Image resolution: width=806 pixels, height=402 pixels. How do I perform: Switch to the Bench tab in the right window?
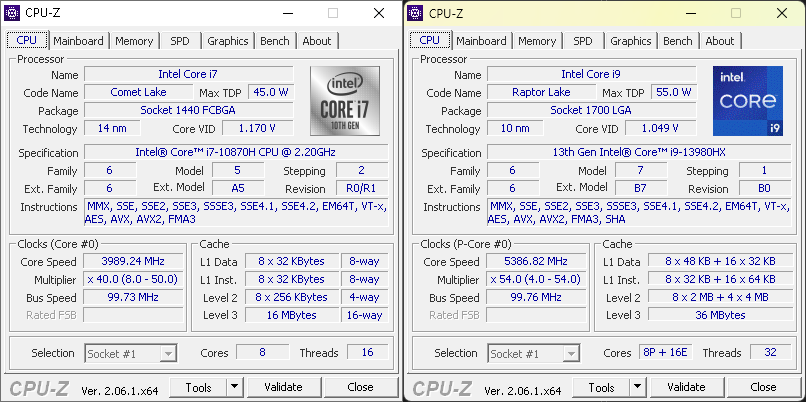coord(678,41)
